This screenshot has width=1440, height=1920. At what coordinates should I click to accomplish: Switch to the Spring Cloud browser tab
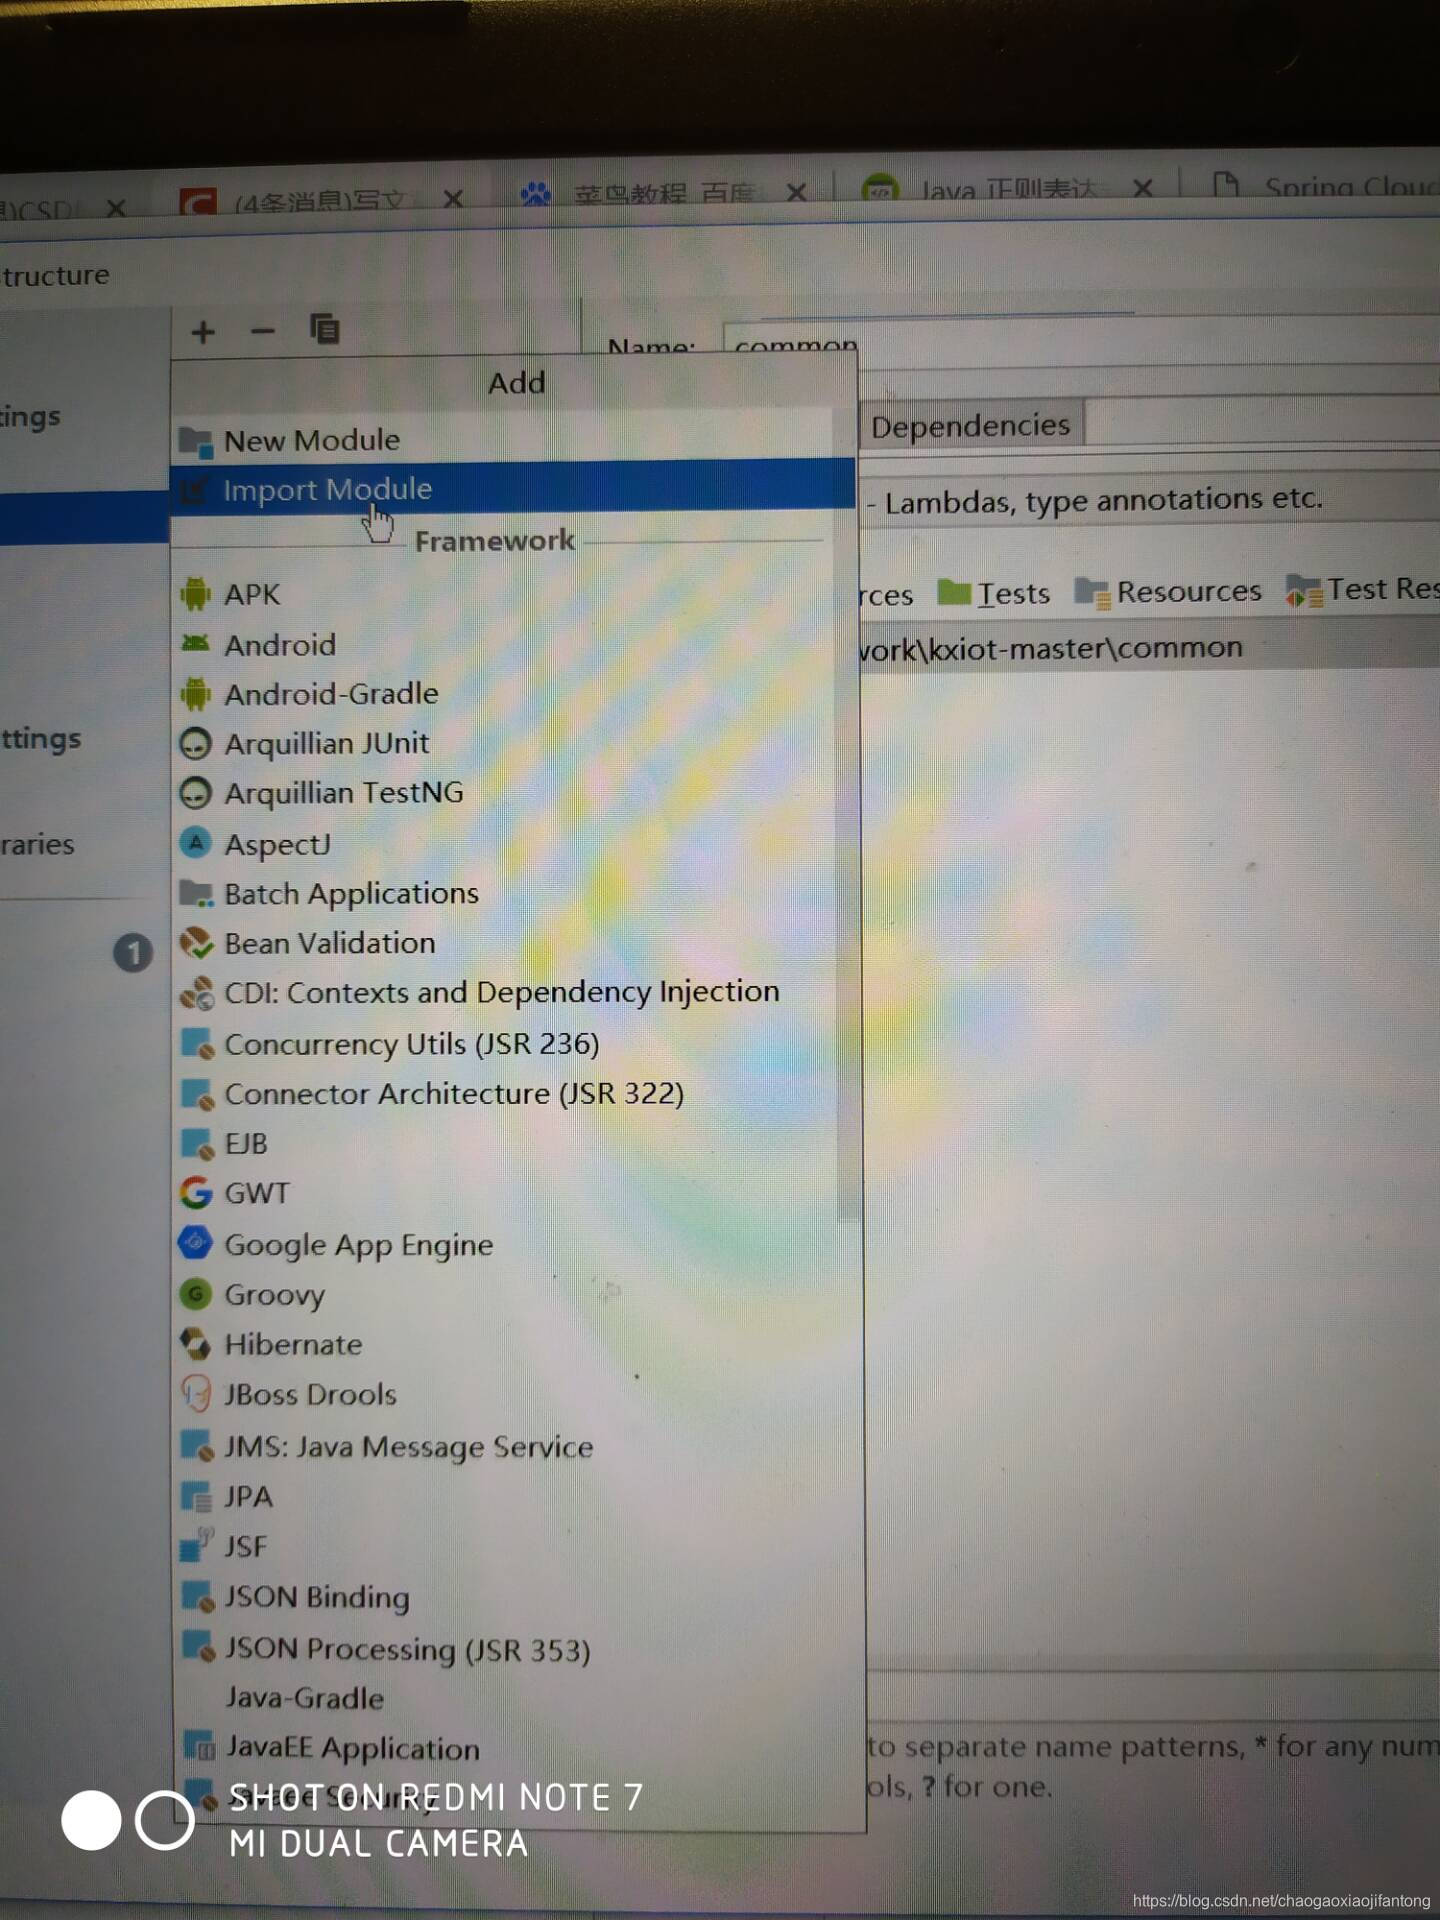[x=1323, y=186]
